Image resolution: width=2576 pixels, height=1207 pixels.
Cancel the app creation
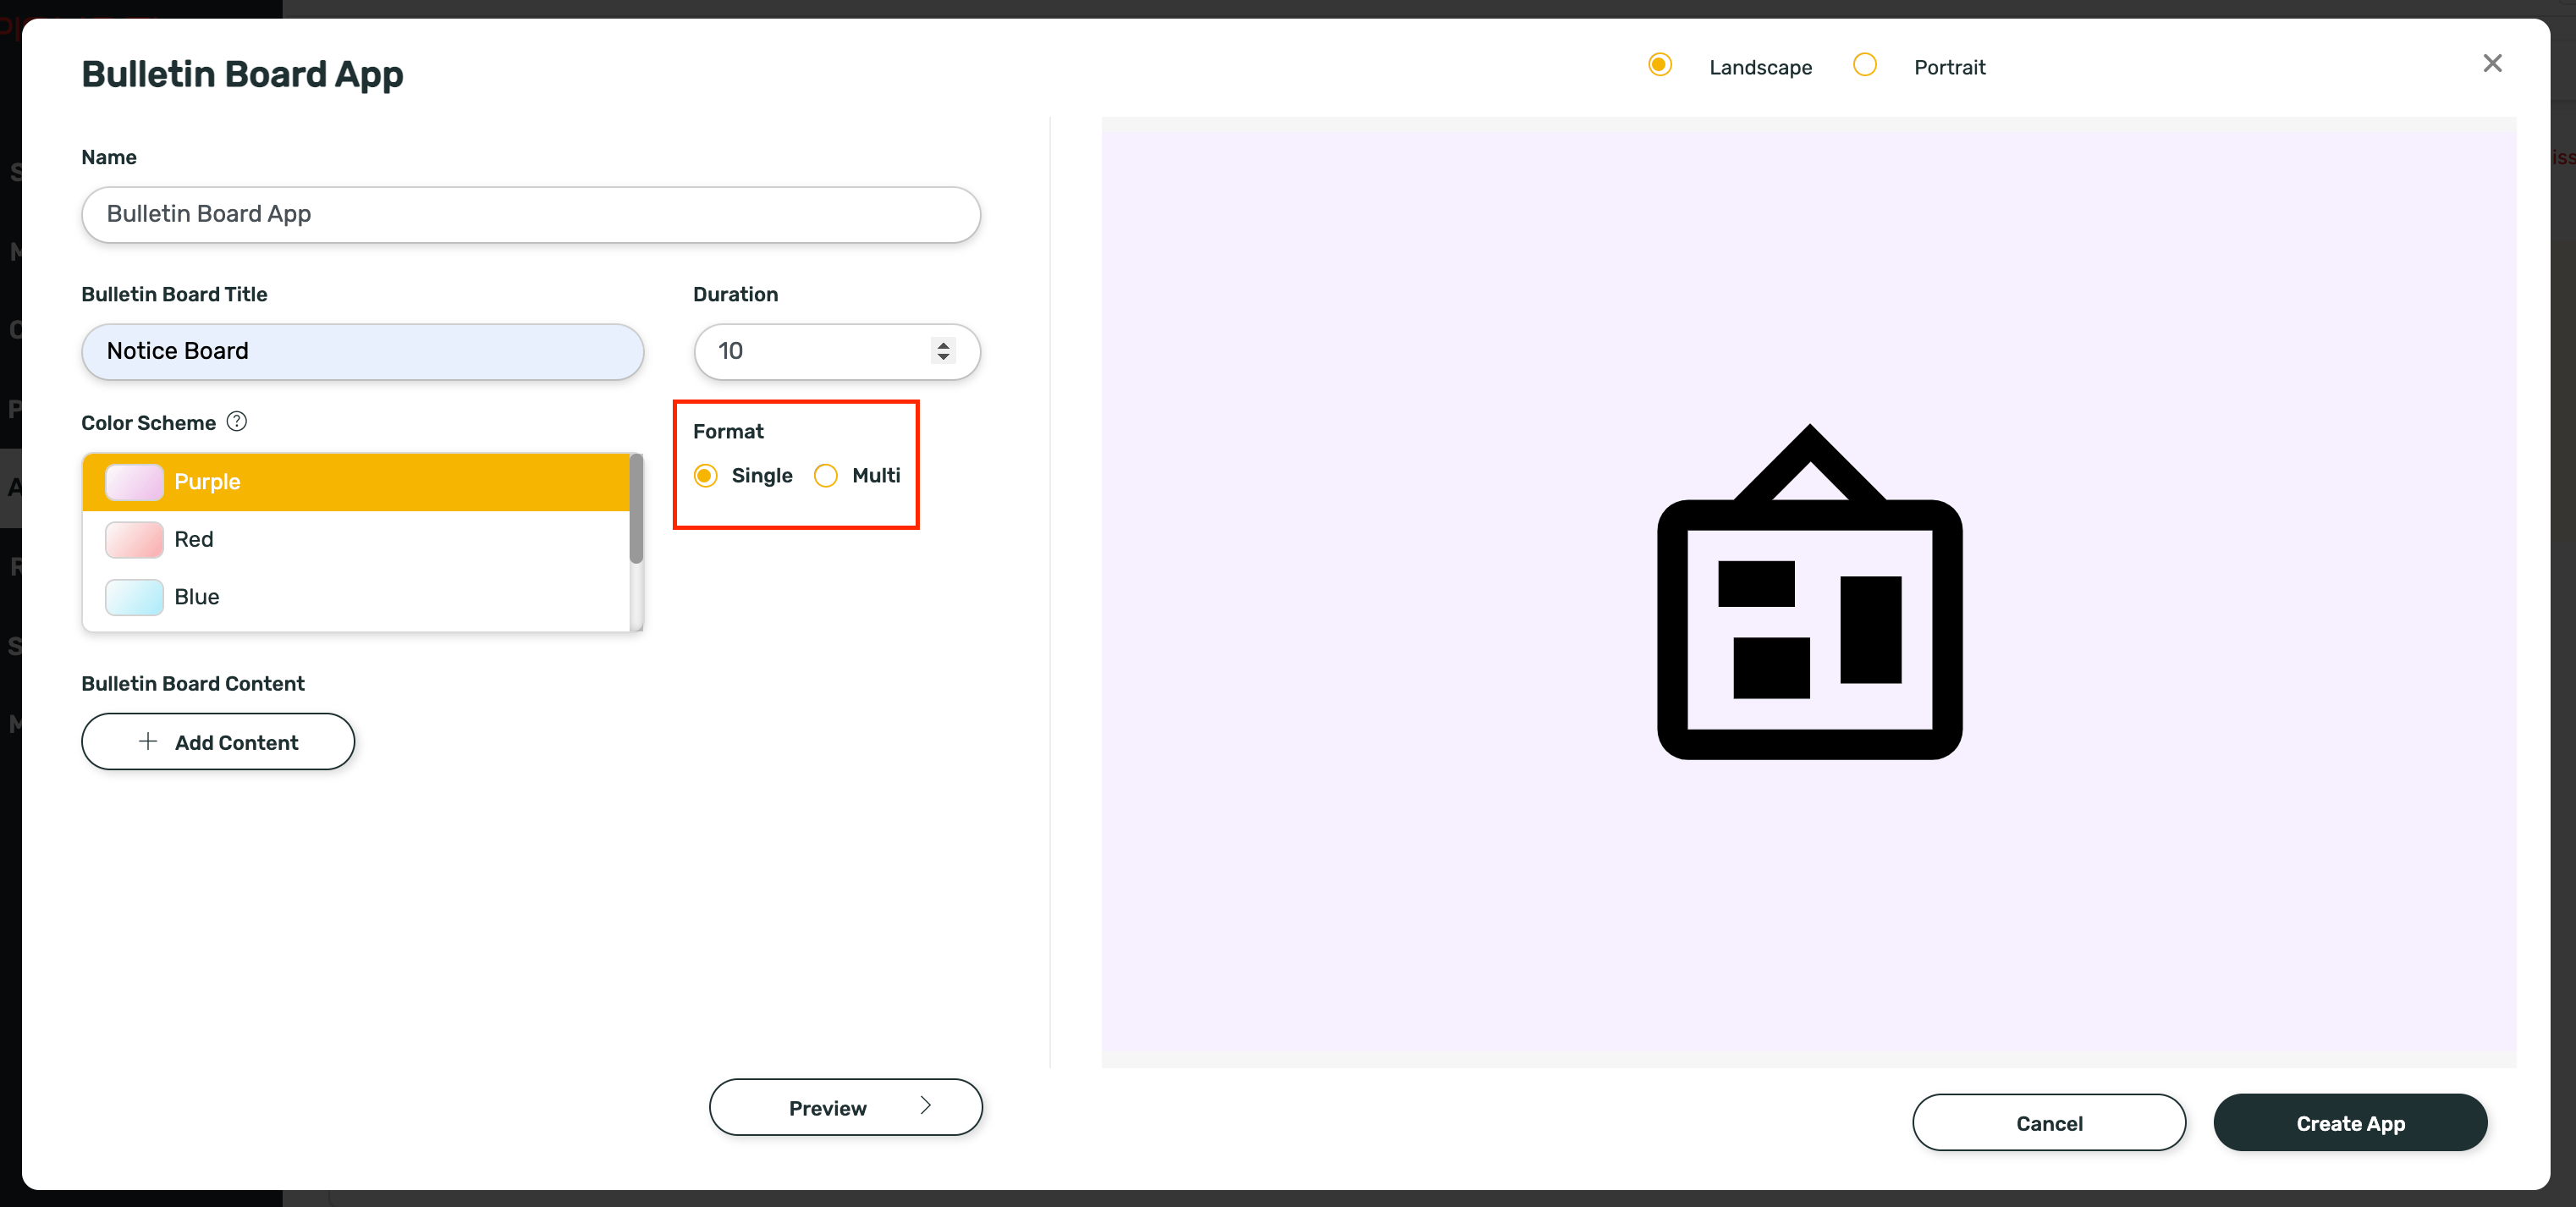[2048, 1122]
